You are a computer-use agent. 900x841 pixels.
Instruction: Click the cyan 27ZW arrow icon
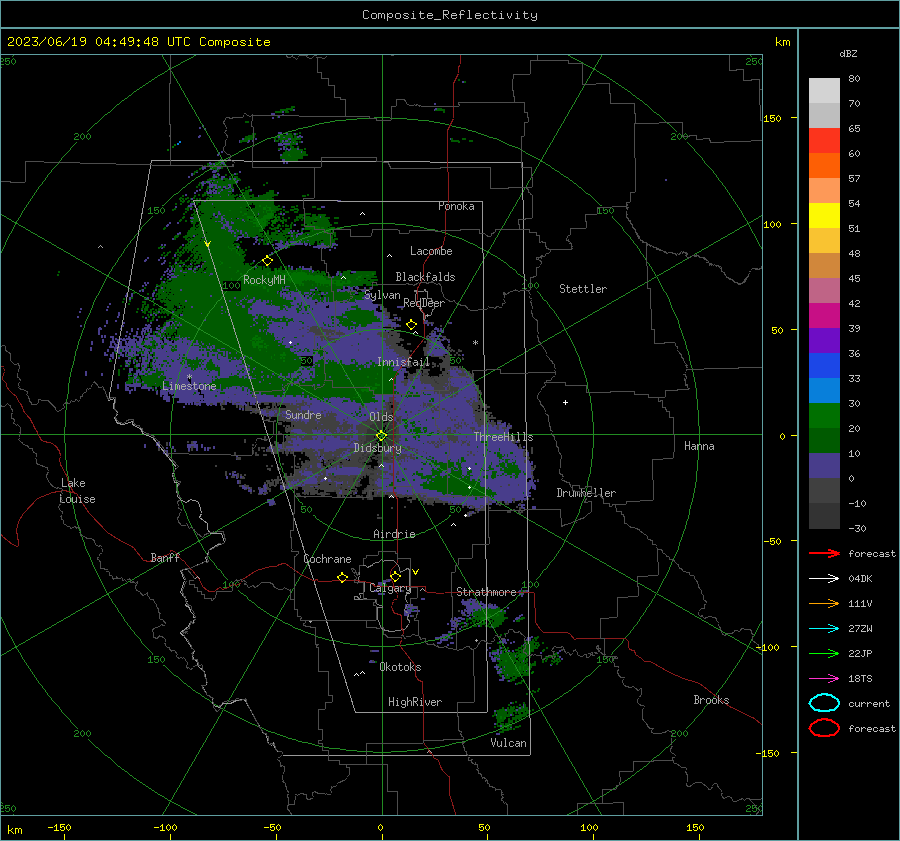pos(824,629)
